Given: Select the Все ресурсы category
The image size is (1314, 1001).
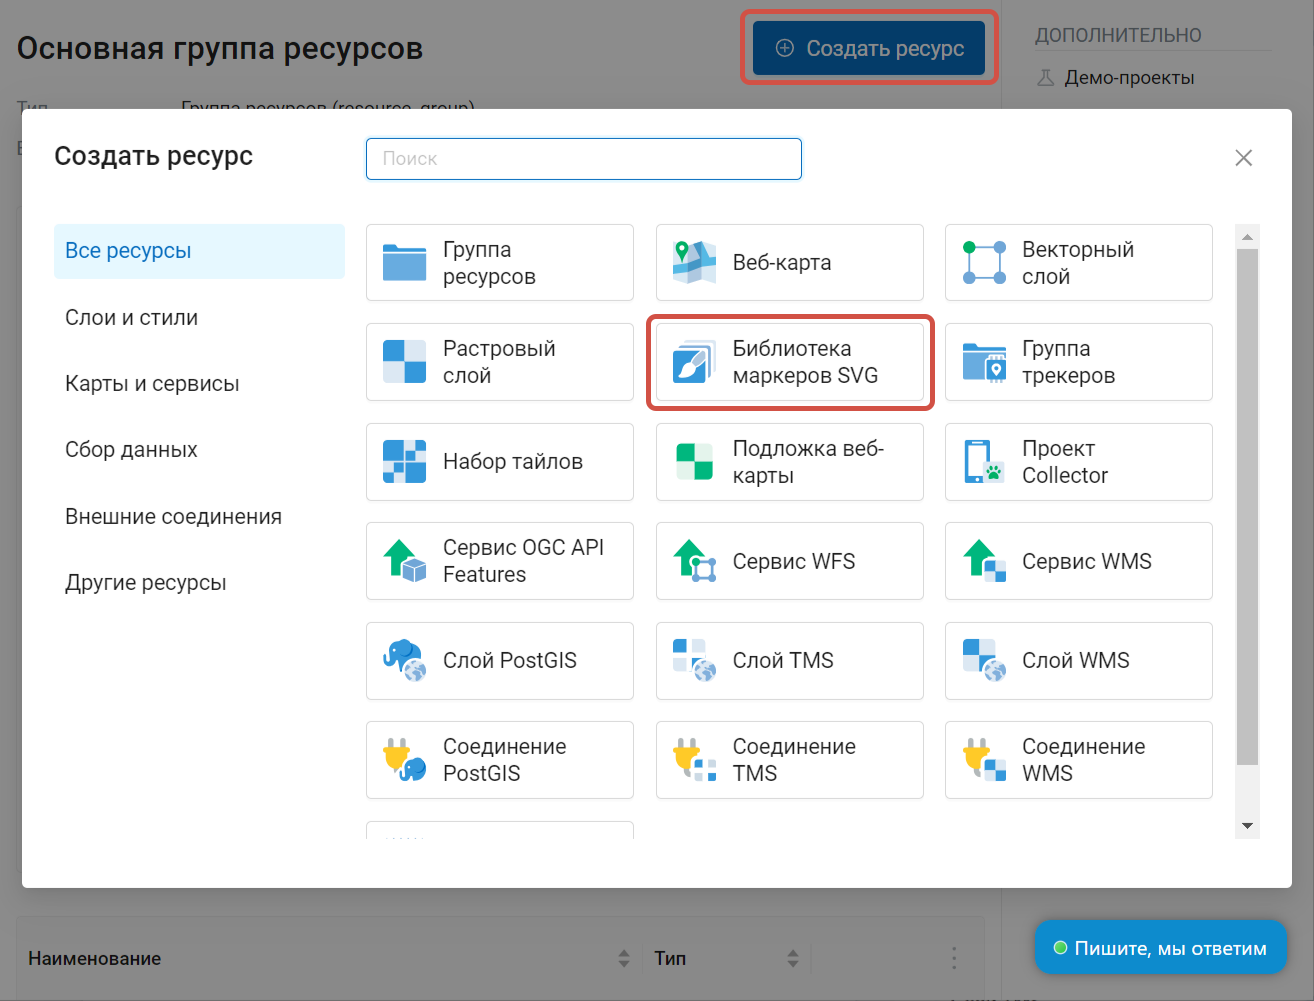Looking at the screenshot, I should [x=199, y=251].
